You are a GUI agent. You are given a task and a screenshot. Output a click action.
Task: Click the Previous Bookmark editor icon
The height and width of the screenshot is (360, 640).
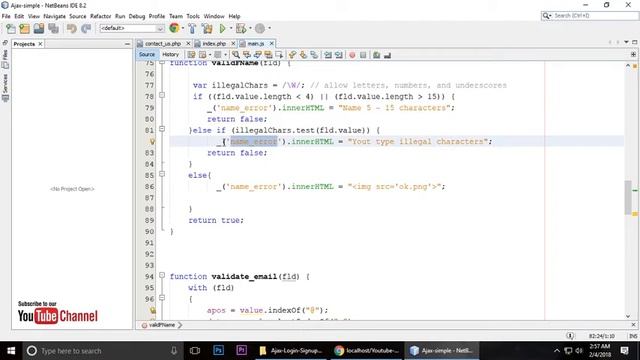point(292,55)
